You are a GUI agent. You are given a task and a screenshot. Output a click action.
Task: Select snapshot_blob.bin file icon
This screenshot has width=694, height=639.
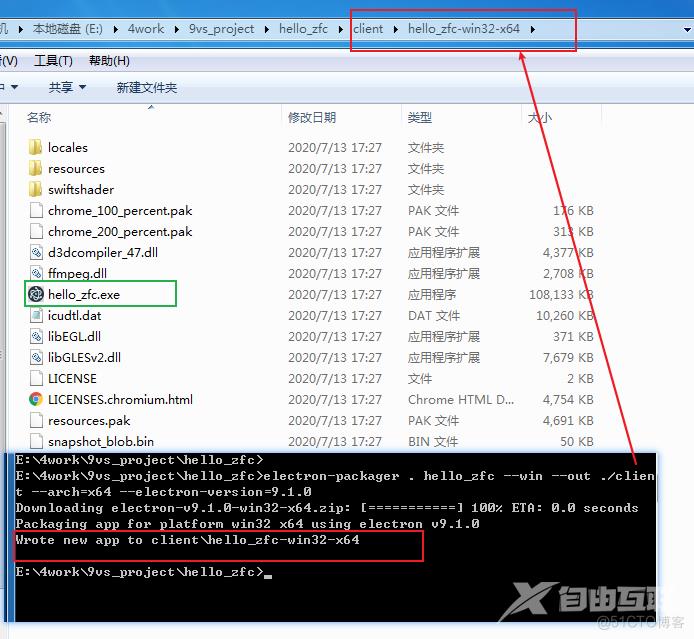[36, 441]
